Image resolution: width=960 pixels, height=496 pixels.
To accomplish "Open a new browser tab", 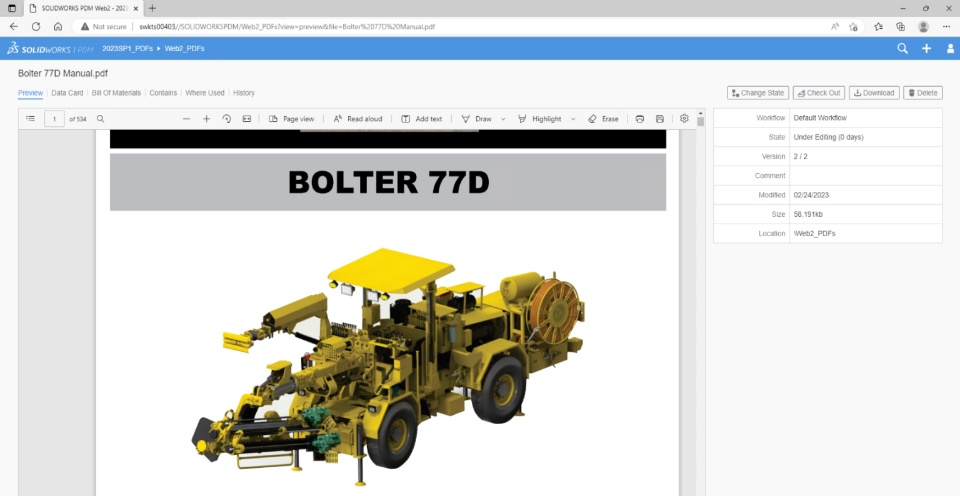I will [x=152, y=8].
